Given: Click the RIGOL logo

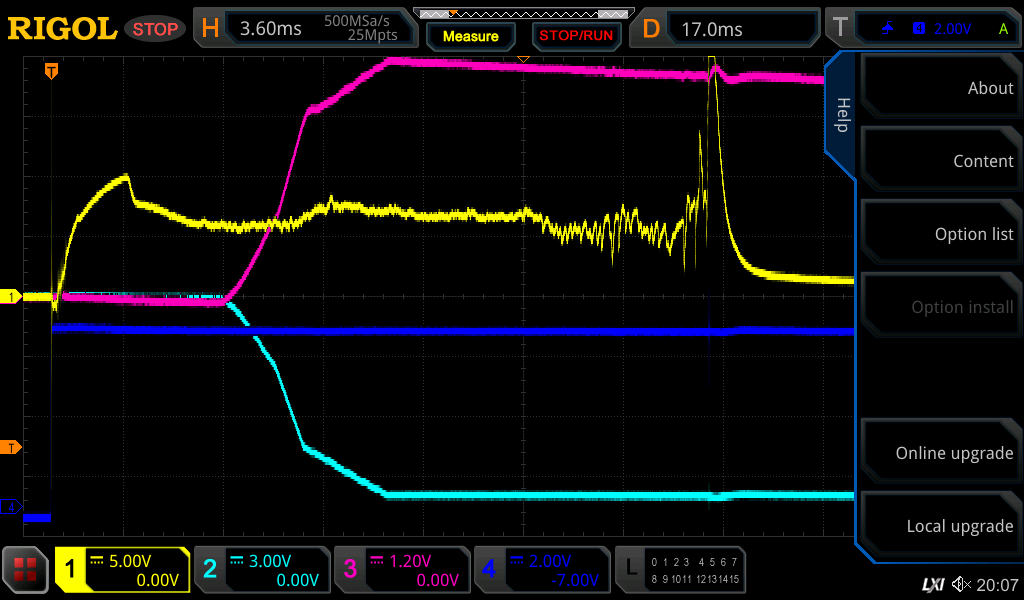Looking at the screenshot, I should [62, 29].
